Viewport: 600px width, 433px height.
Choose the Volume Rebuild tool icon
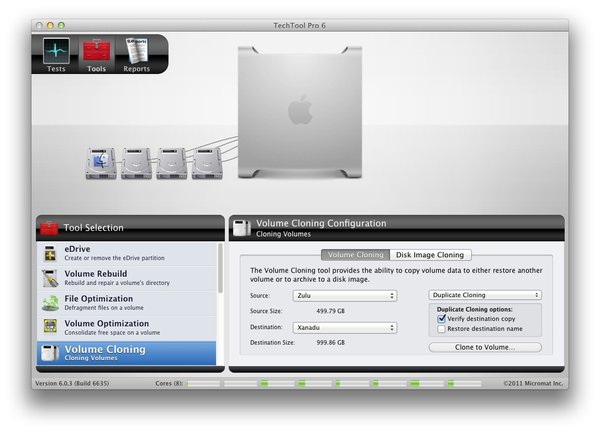pyautogui.click(x=49, y=278)
